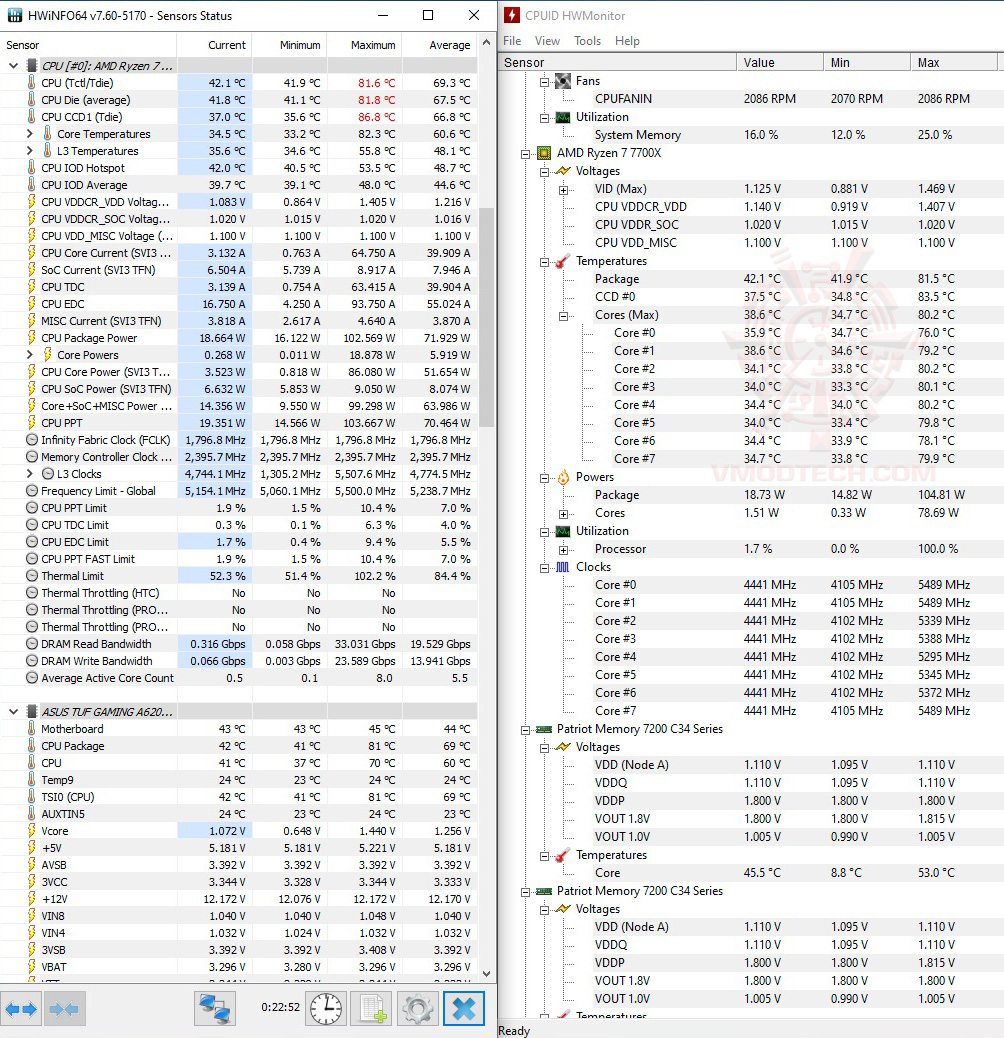Screen dimensions: 1004x1038
Task: Click the HWiNFO64 title bar app icon
Action: 15,15
